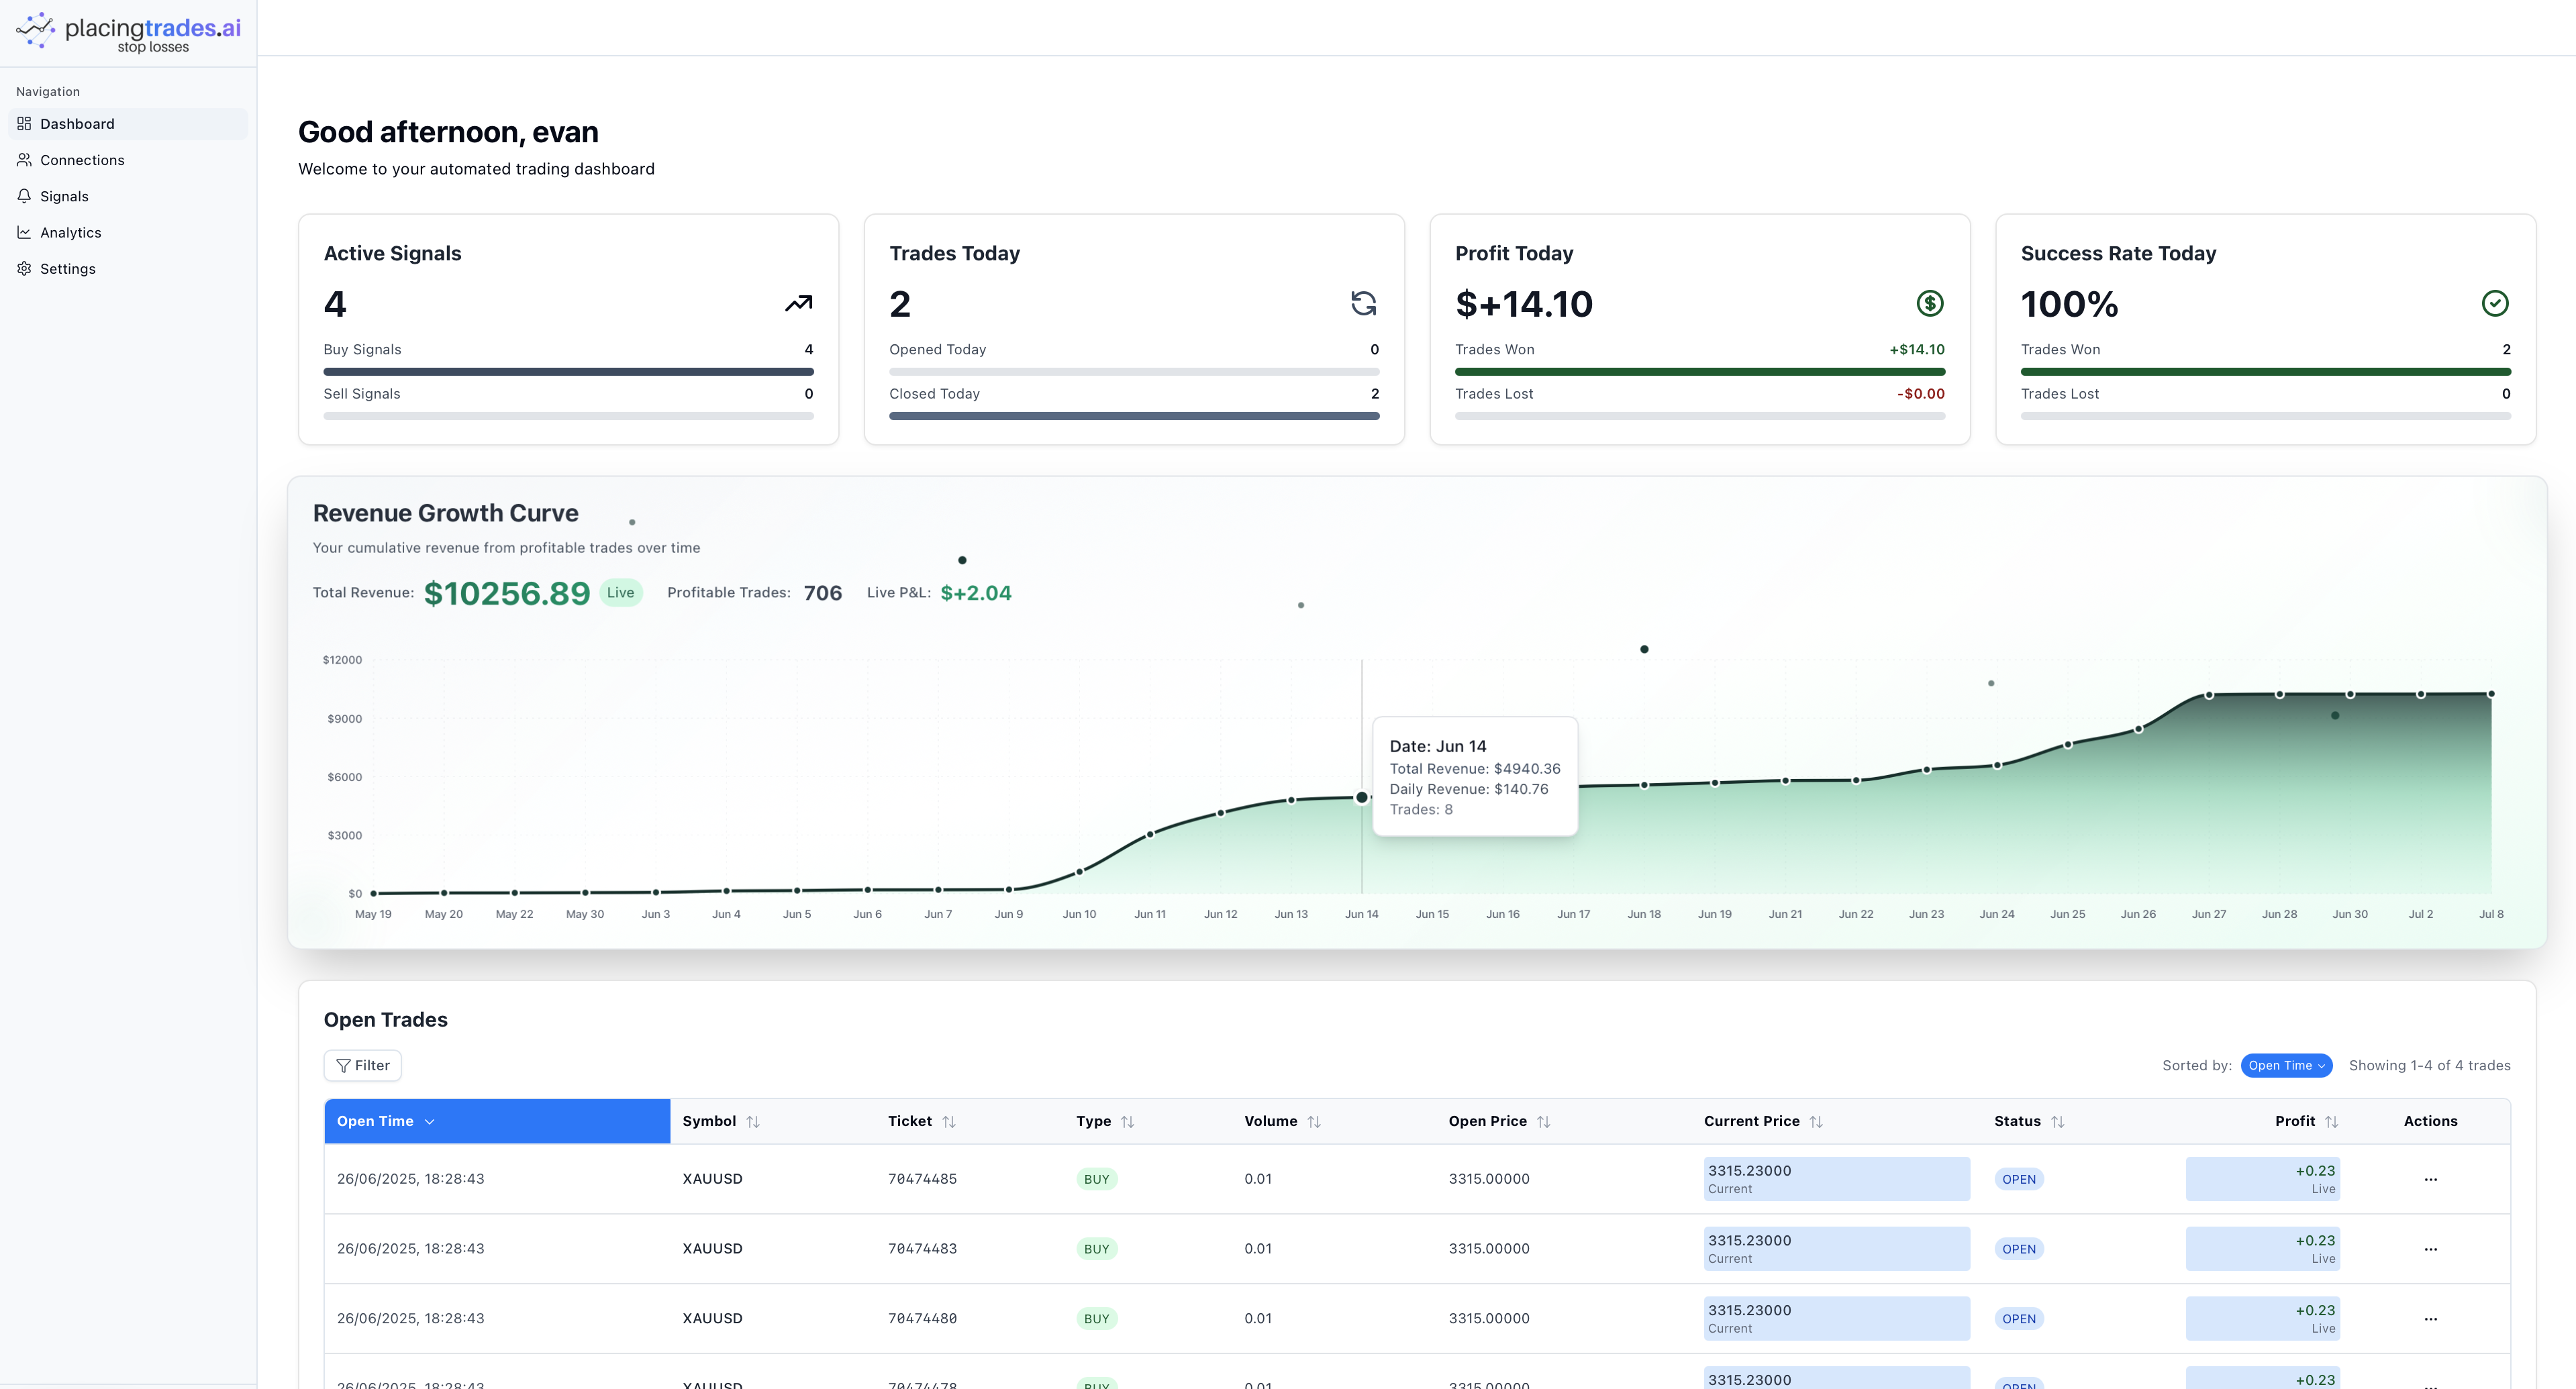
Task: Sort by Volume column arrows icon
Action: pyautogui.click(x=1314, y=1122)
